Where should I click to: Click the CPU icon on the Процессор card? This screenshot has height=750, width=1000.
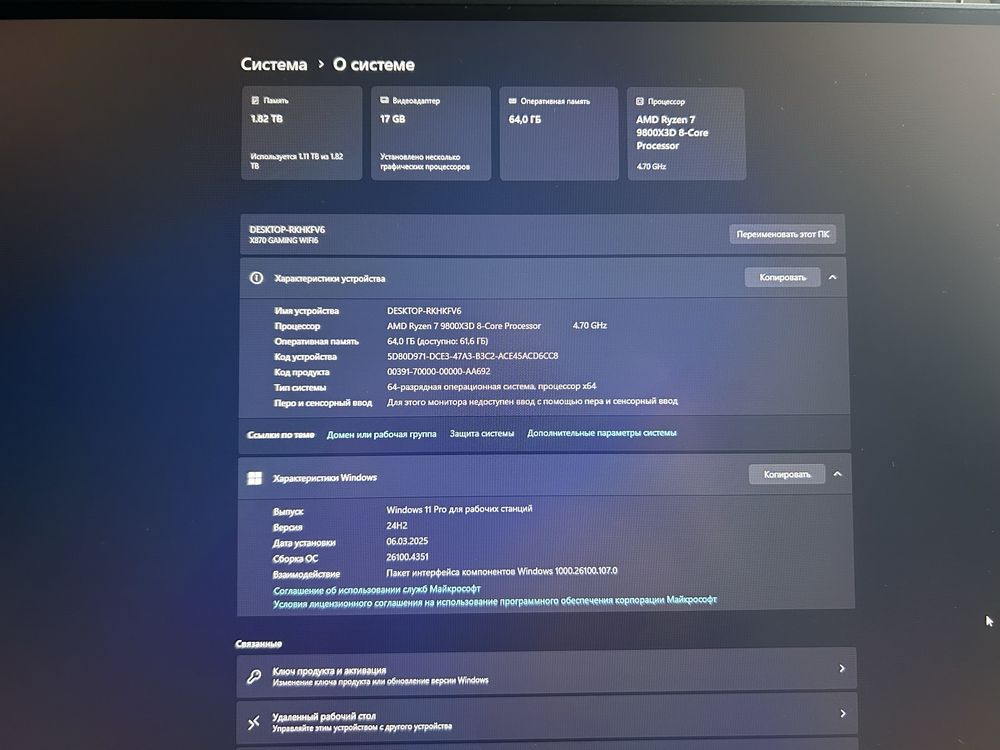coord(640,101)
